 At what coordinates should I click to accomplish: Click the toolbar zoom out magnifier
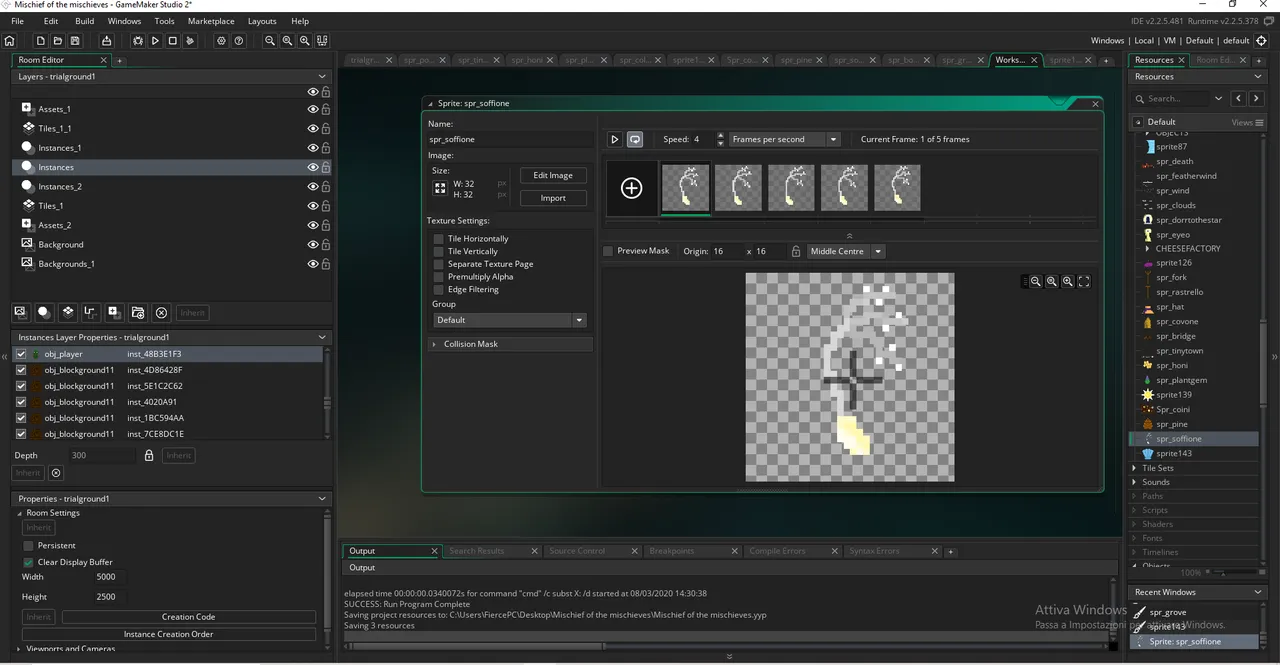pyautogui.click(x=270, y=41)
